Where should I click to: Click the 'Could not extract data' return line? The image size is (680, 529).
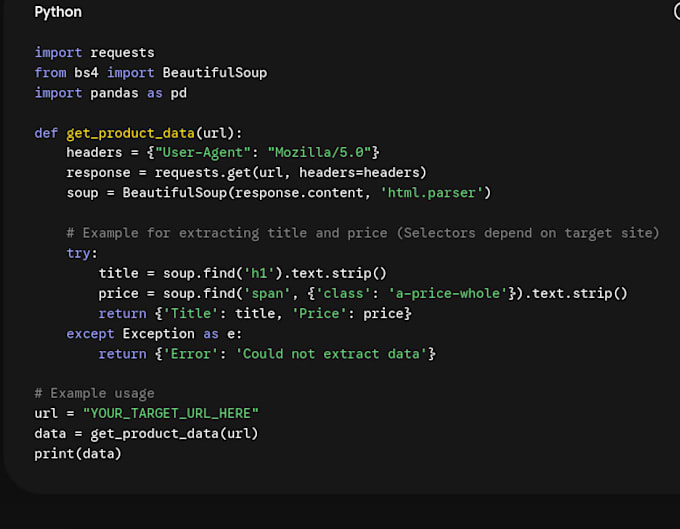pos(267,354)
